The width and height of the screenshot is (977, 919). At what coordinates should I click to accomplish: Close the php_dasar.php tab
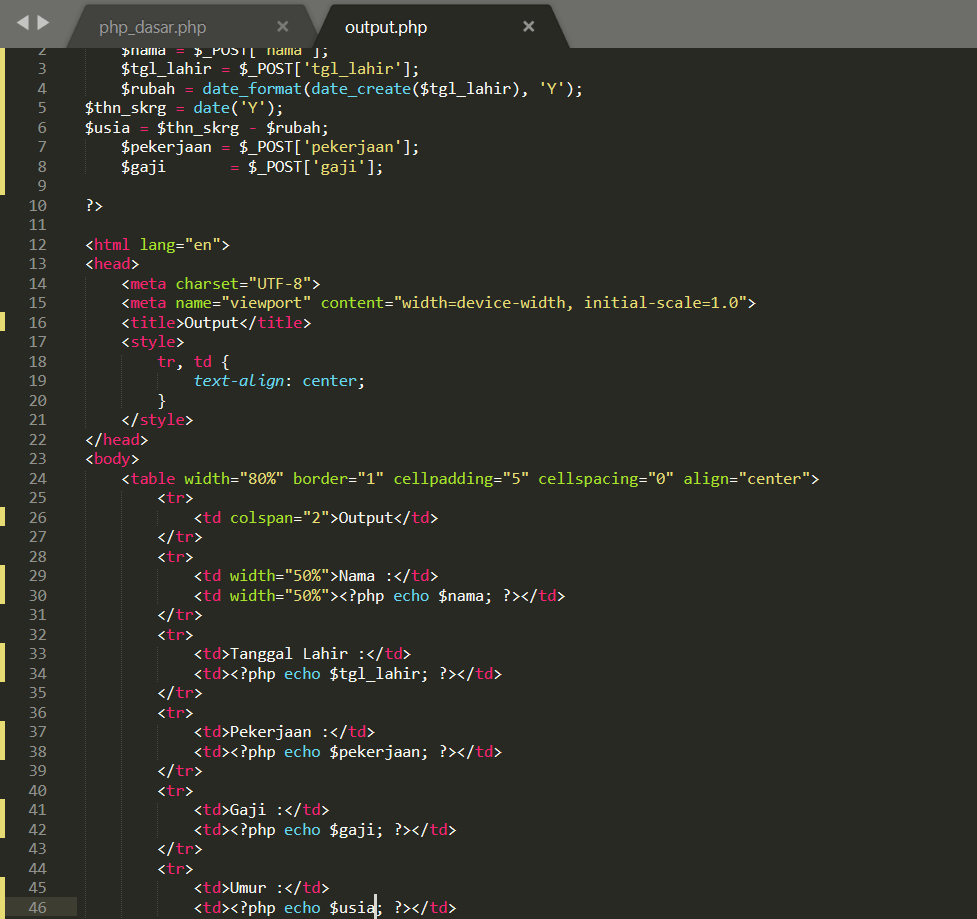point(283,26)
